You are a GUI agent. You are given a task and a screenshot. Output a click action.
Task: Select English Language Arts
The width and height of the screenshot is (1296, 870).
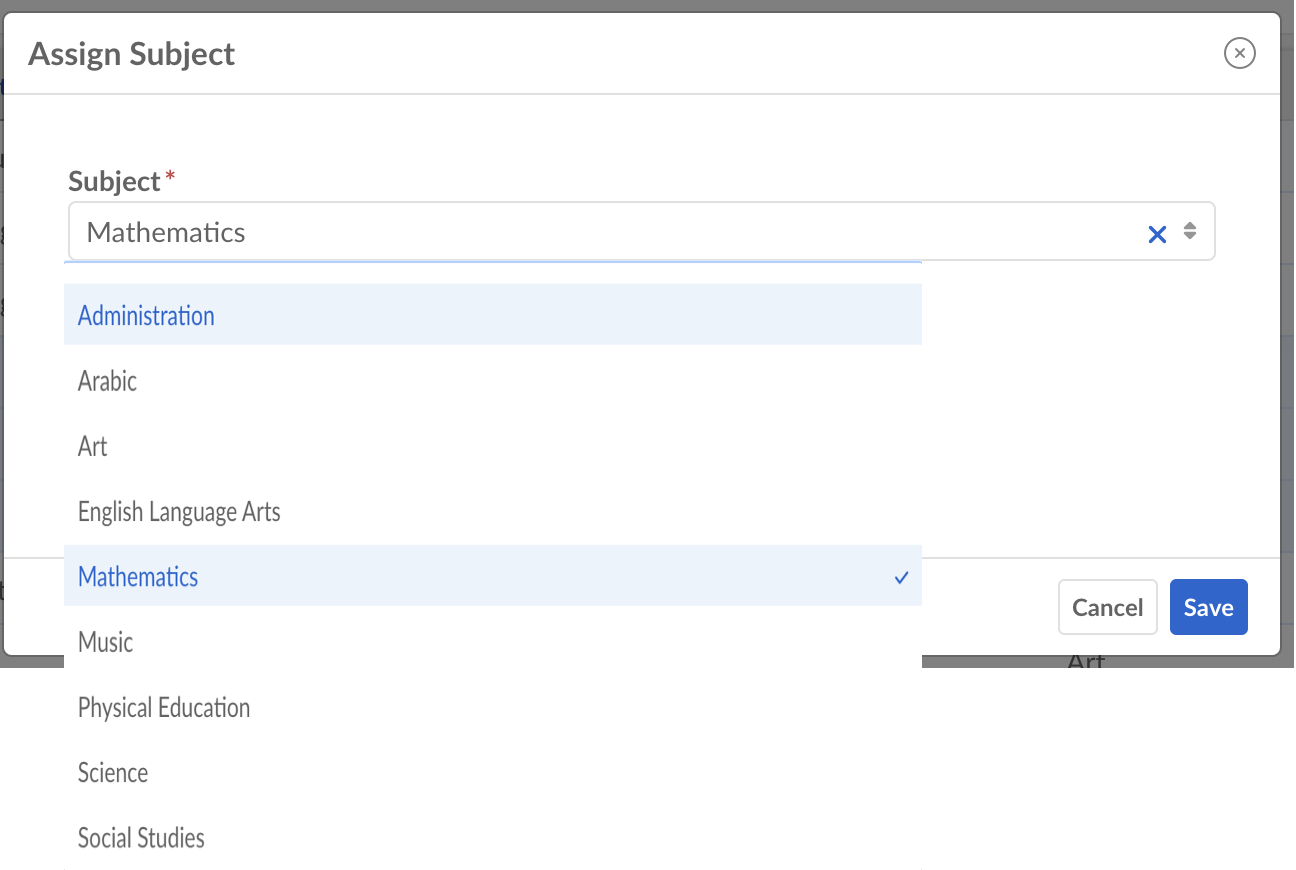179,512
